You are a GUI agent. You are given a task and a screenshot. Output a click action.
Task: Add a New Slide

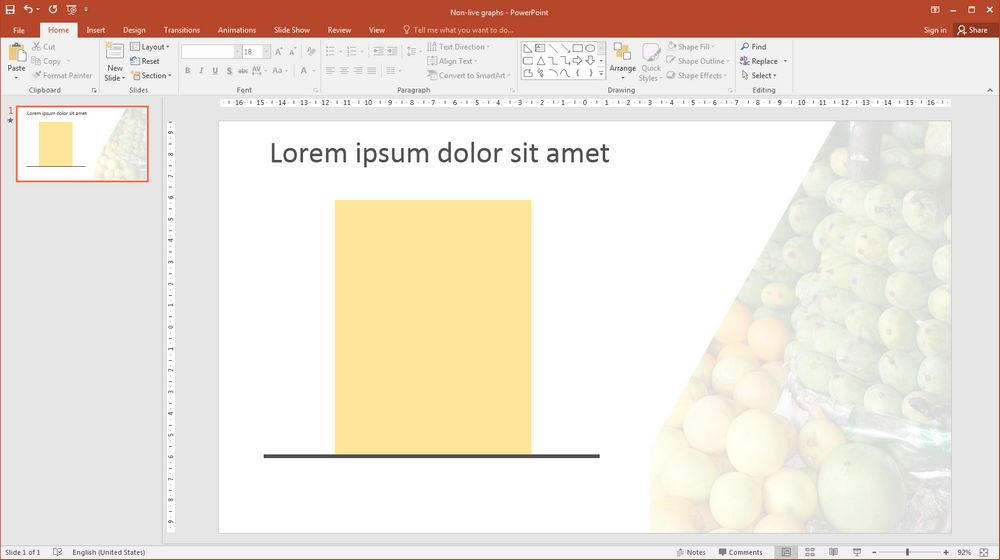115,62
